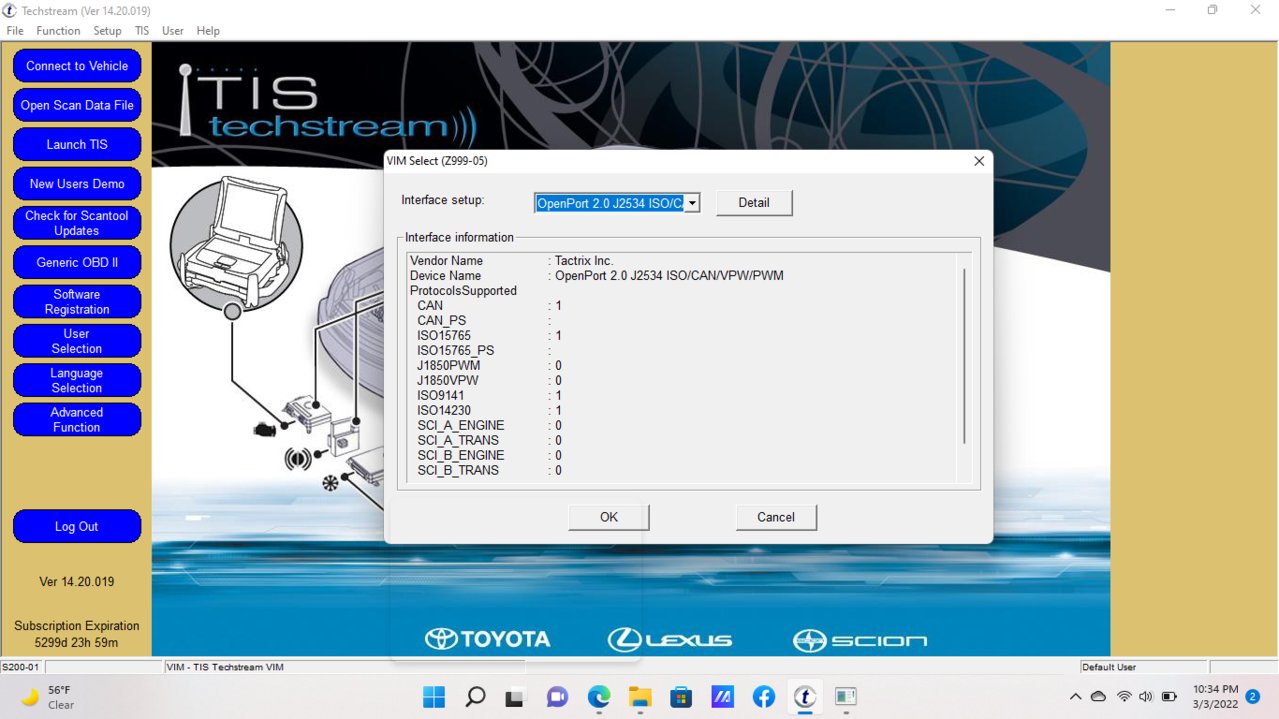Click the battery tray icon

tap(1169, 696)
